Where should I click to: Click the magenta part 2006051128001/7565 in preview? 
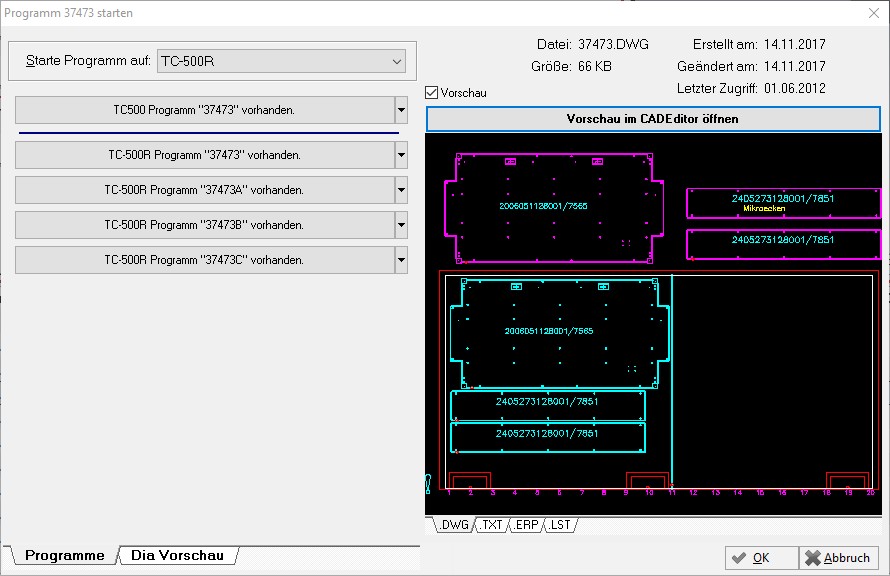(554, 208)
